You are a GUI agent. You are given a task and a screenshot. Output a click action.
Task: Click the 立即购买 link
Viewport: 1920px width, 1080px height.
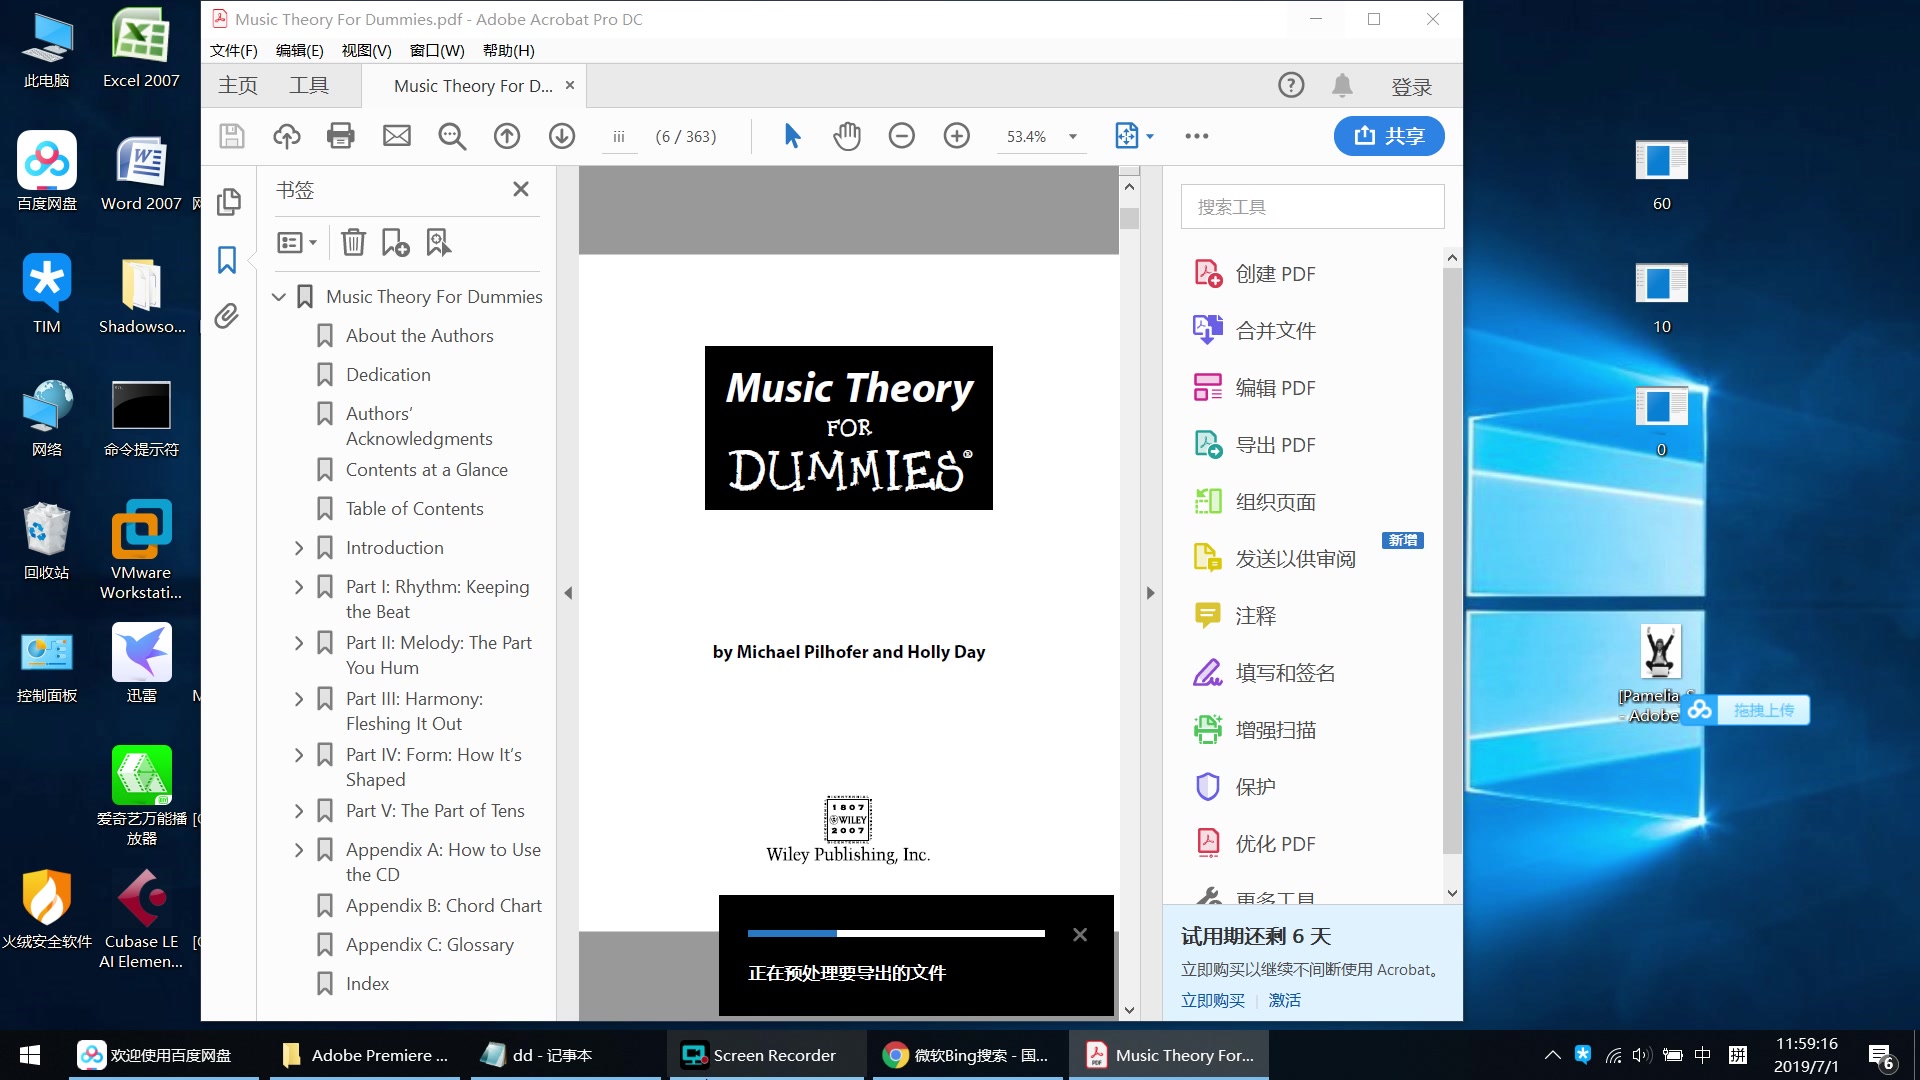(x=1213, y=1000)
